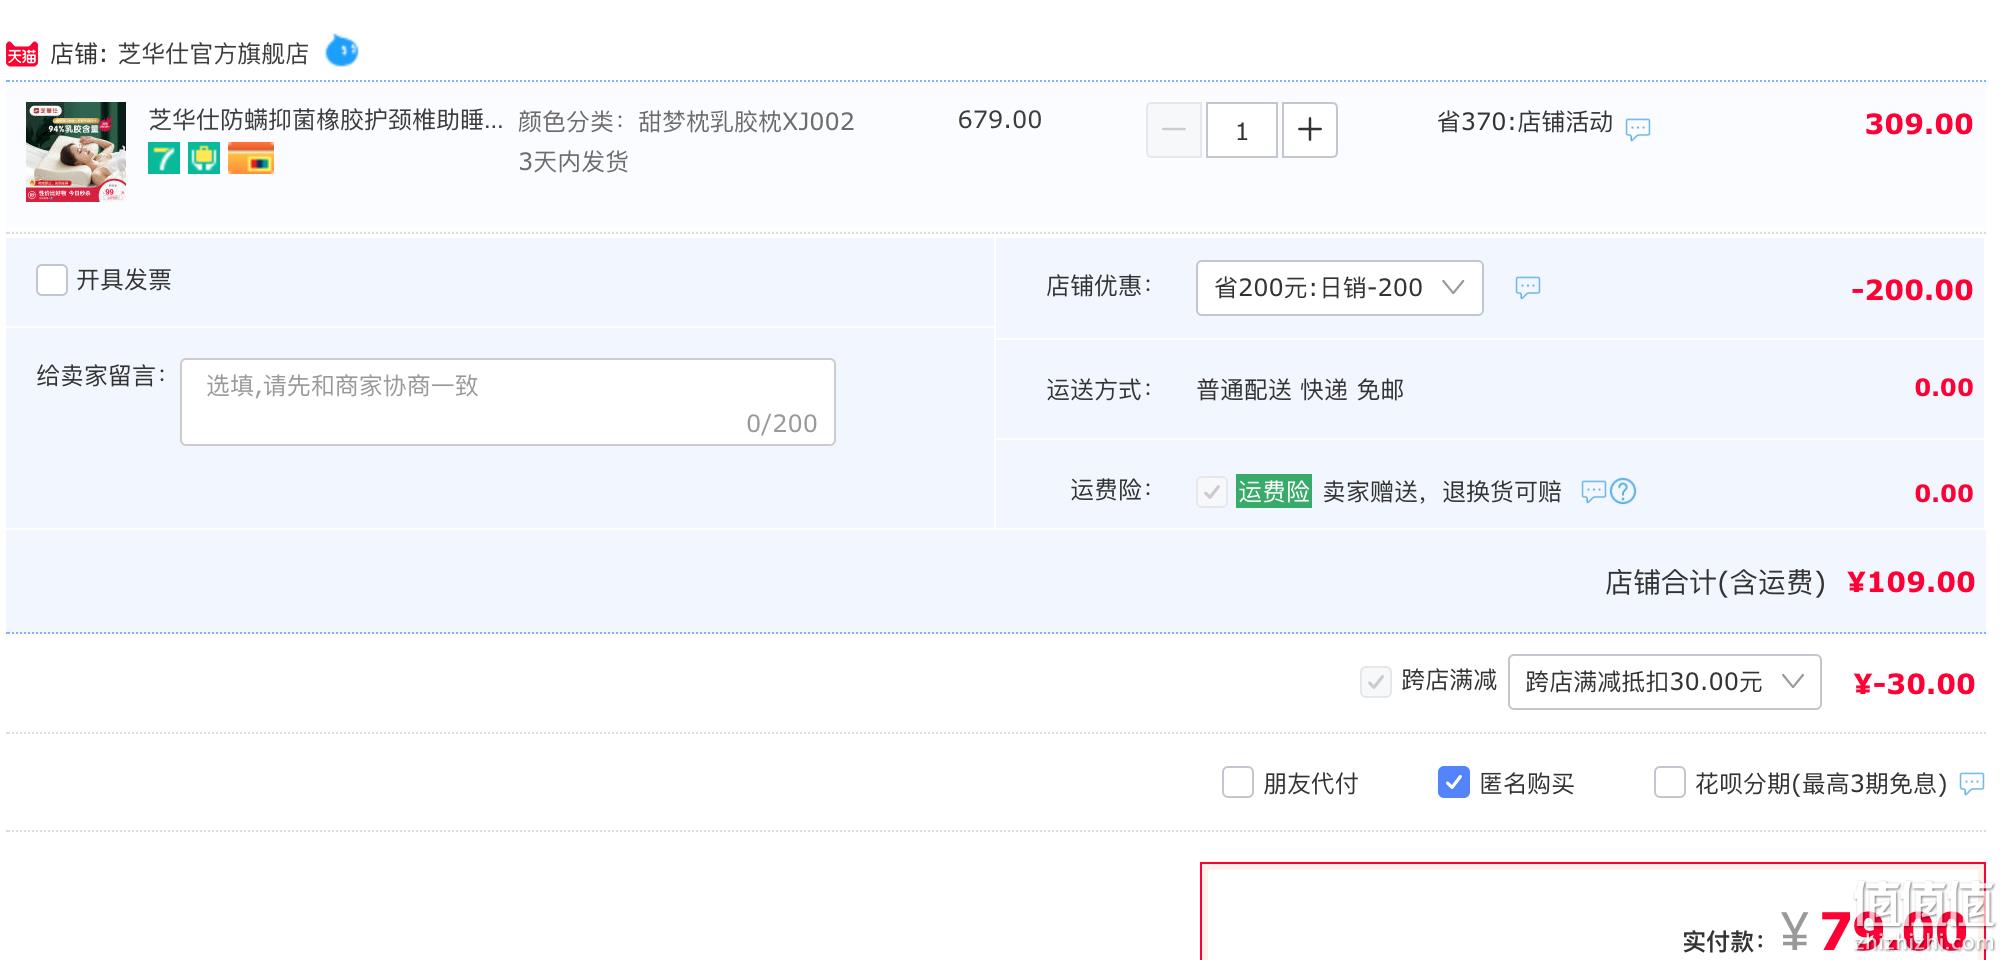The width and height of the screenshot is (2004, 960).
Task: Uncheck the 匿名购买 checkbox
Action: (1454, 782)
